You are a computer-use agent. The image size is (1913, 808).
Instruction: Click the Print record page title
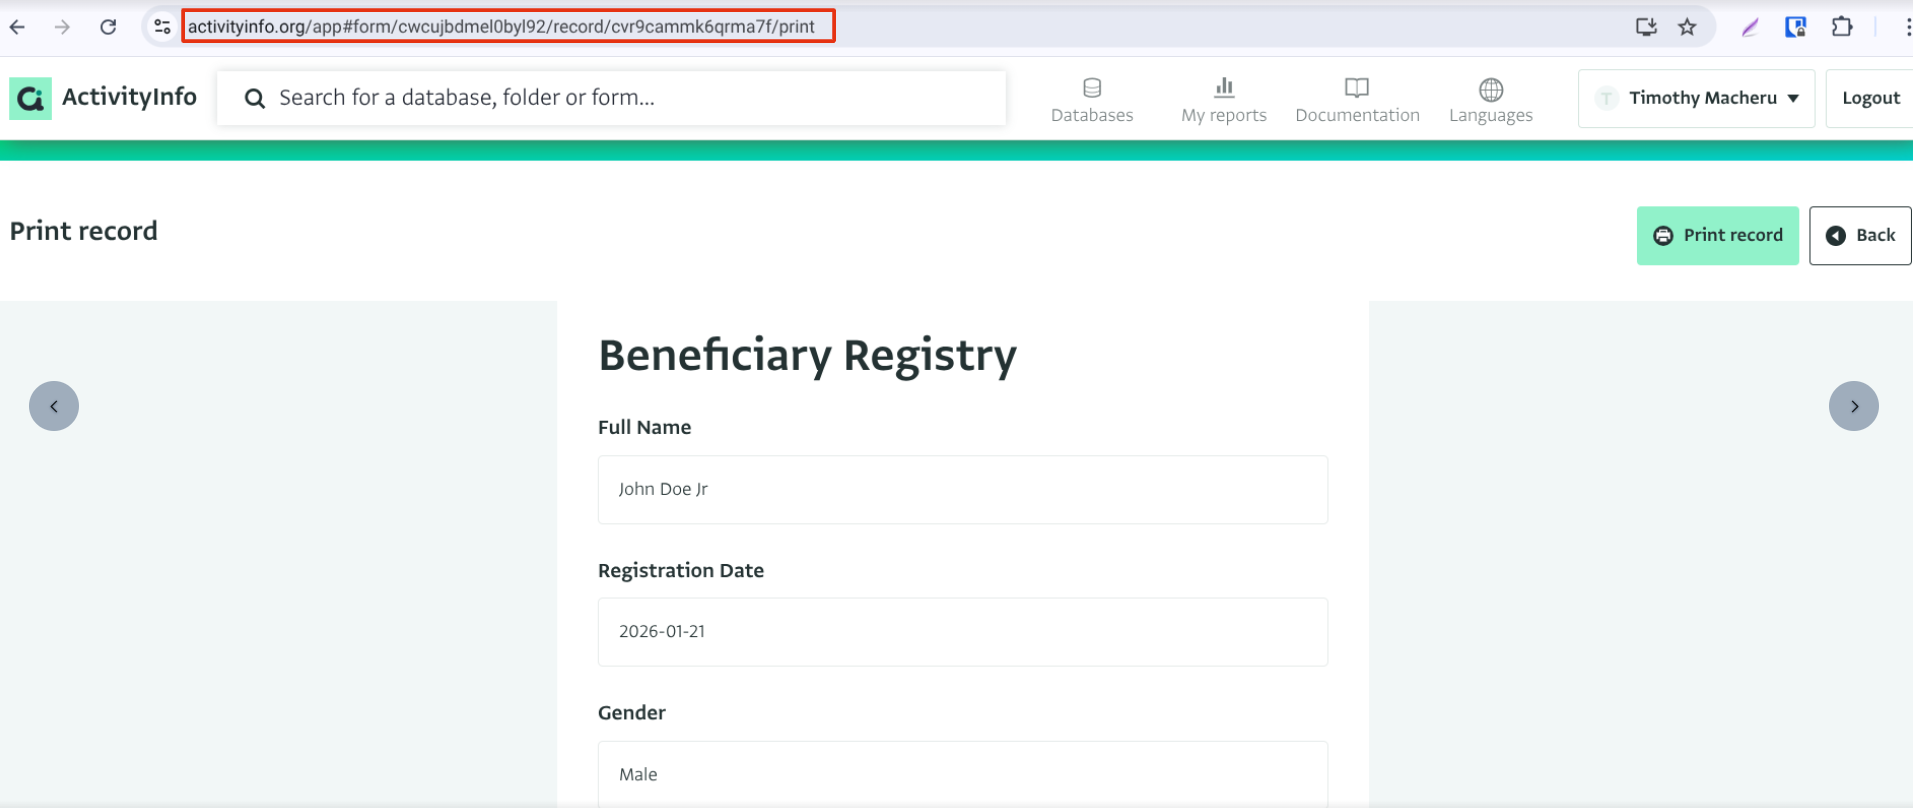click(x=84, y=231)
